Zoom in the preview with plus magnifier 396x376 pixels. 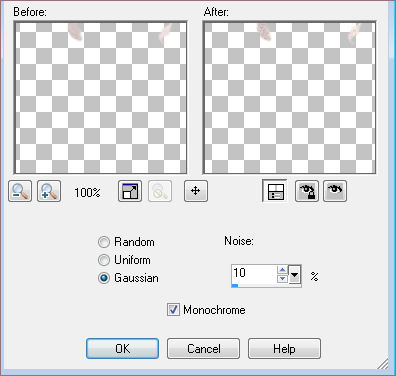49,191
